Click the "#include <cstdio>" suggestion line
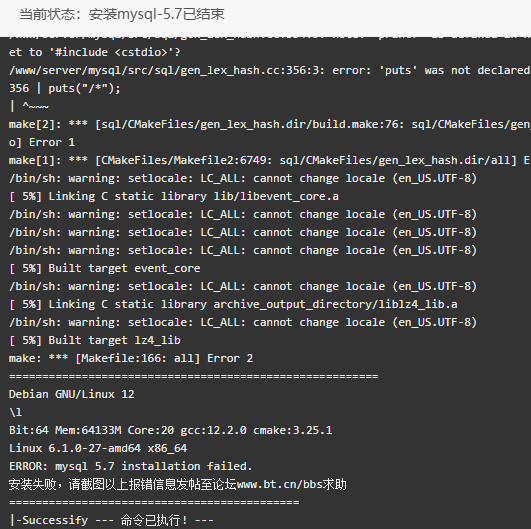 94,52
